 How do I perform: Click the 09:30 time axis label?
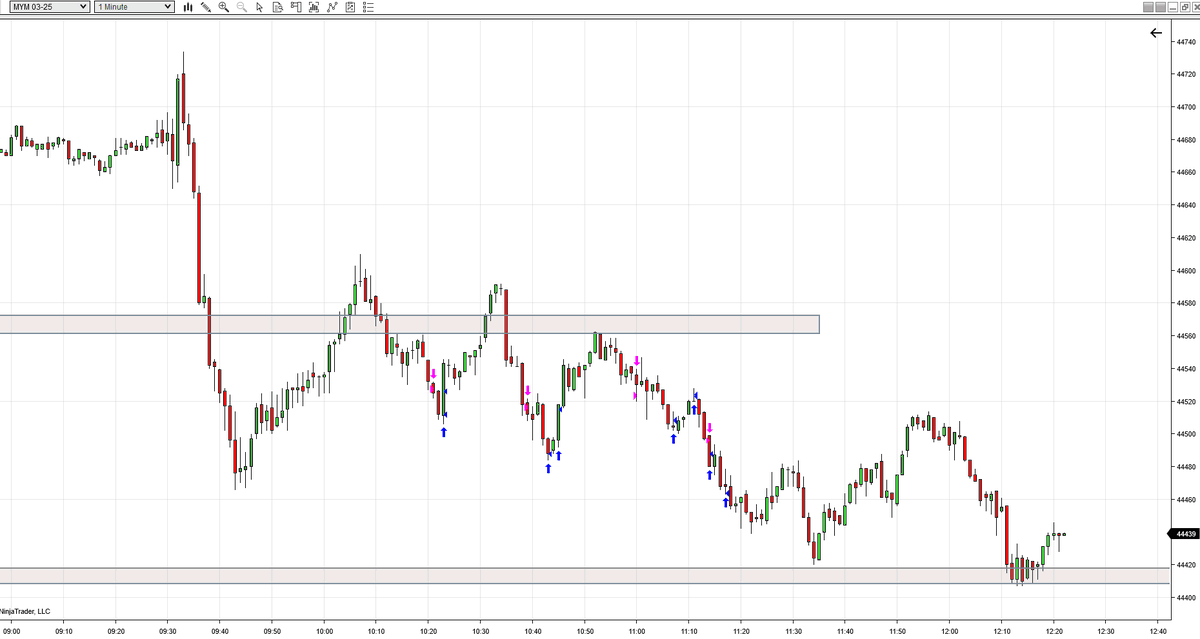click(168, 631)
